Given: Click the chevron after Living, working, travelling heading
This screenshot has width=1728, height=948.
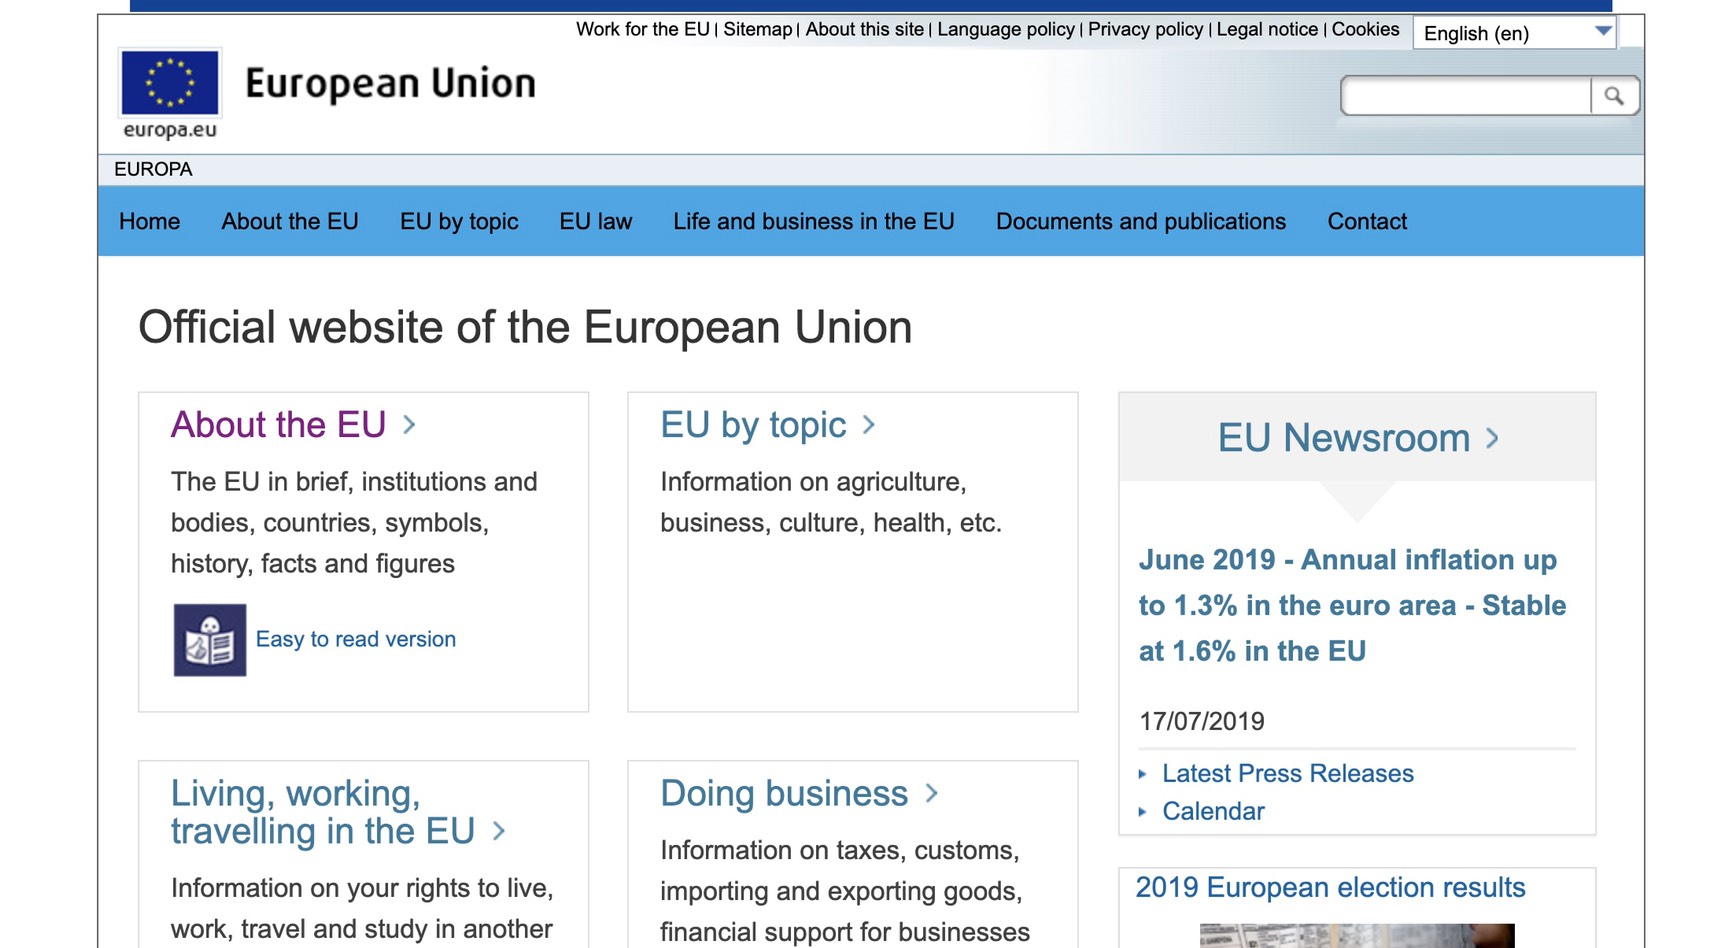Looking at the screenshot, I should (499, 831).
